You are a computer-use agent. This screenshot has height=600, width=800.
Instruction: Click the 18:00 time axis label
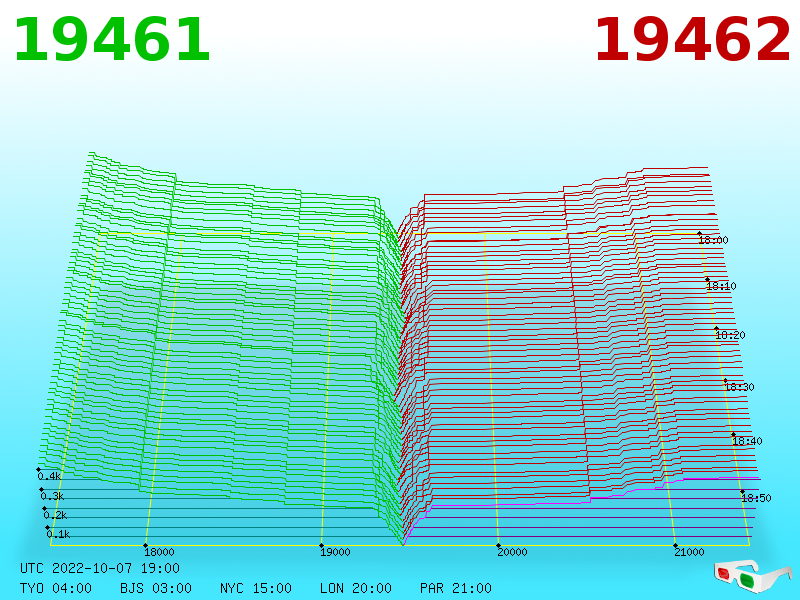click(x=713, y=240)
